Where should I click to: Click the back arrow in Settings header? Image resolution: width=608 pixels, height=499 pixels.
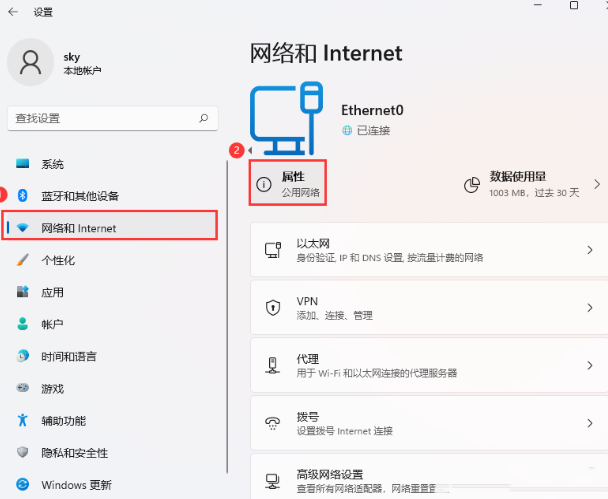pyautogui.click(x=13, y=12)
